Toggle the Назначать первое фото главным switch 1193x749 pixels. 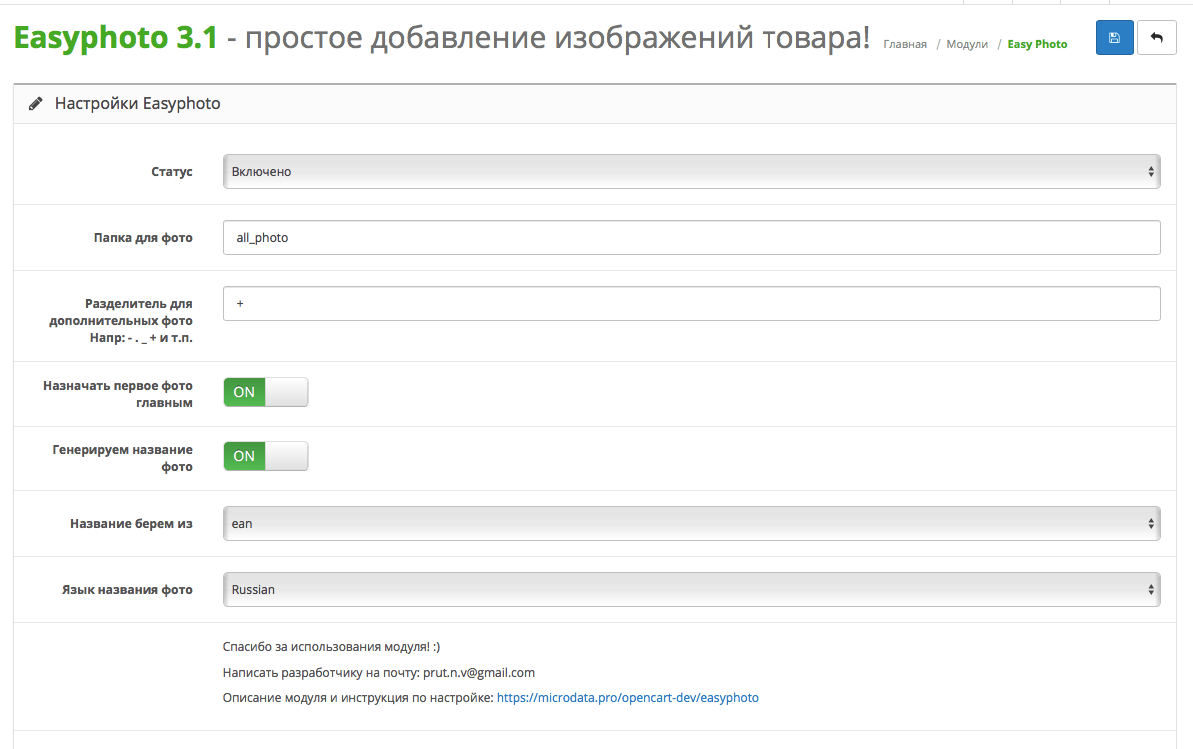(266, 392)
